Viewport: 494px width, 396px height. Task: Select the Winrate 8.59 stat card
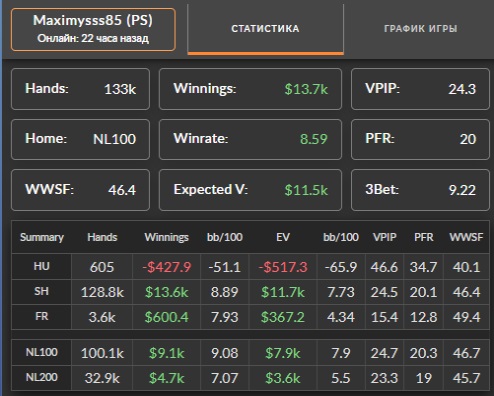[x=250, y=139]
